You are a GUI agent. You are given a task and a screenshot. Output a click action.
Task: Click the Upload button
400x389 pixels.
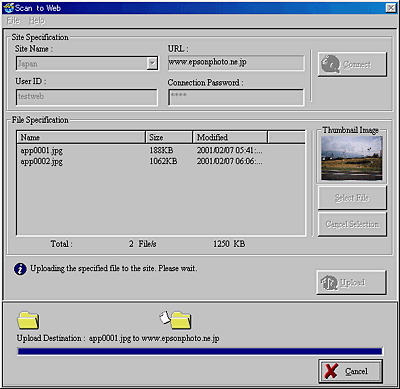(x=352, y=283)
